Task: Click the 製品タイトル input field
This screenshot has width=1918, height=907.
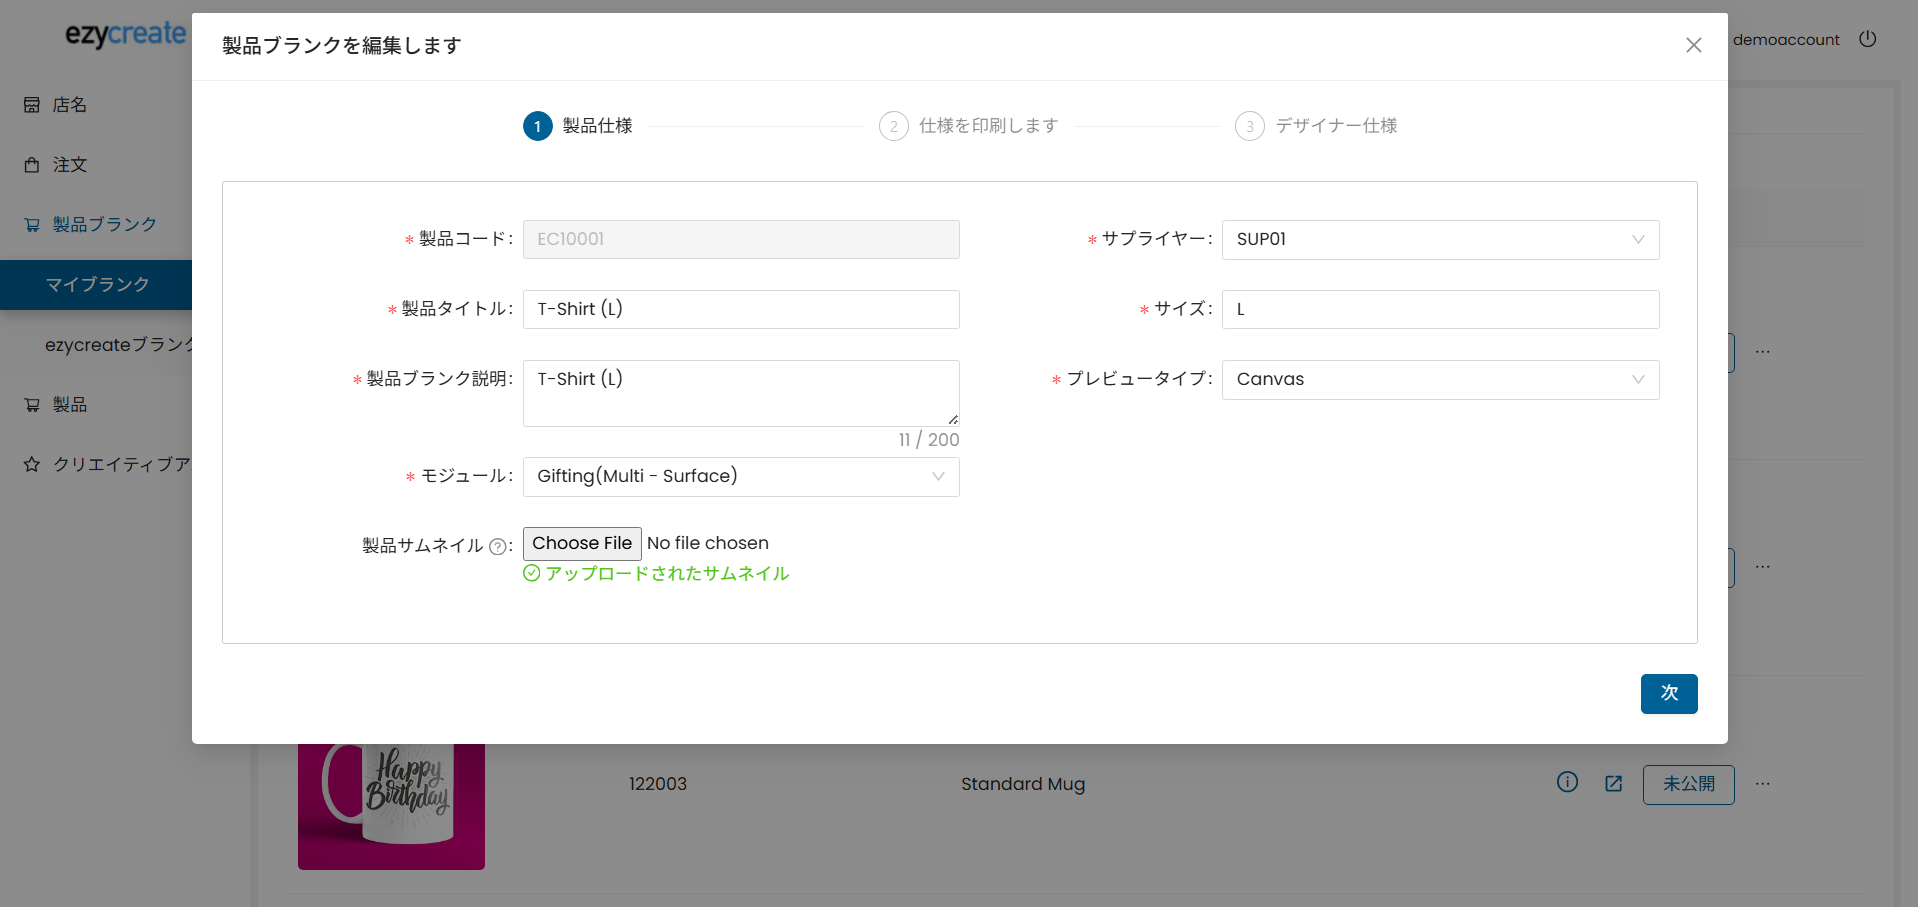Action: point(740,310)
